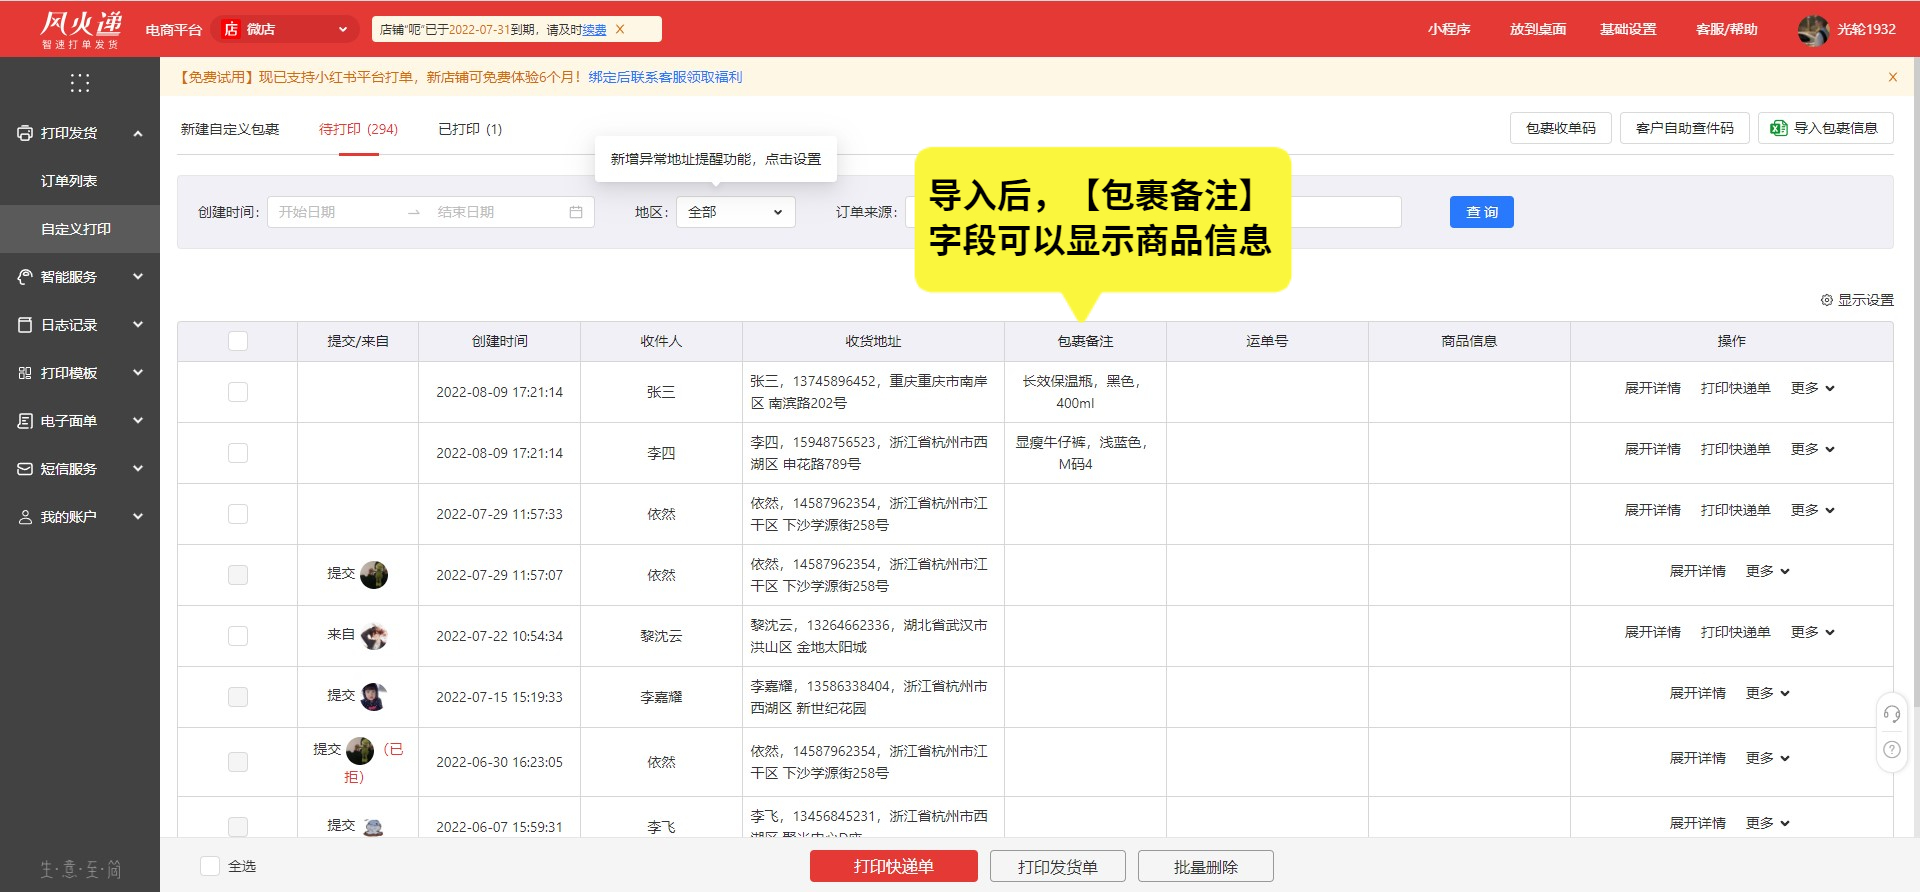Viewport: 1920px width, 892px height.
Task: Dismiss the free trial banner
Action: (x=1892, y=77)
